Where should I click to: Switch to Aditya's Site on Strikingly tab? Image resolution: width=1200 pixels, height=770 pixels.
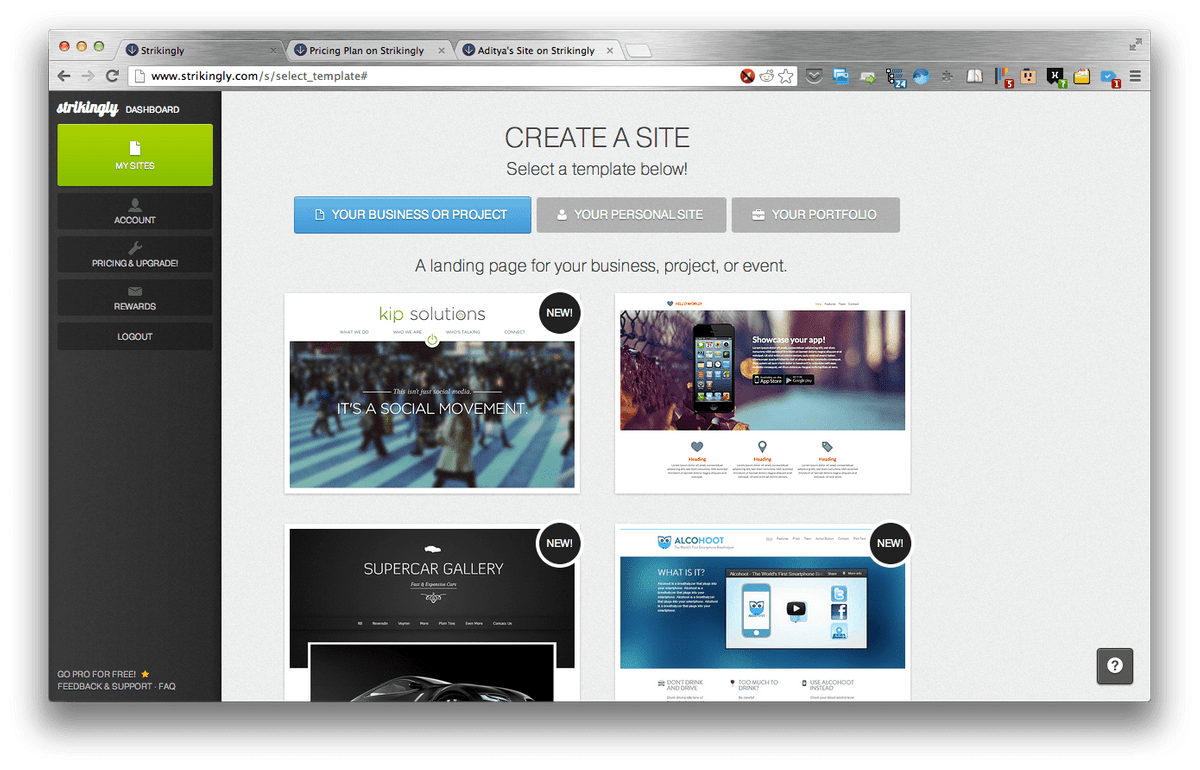pyautogui.click(x=536, y=50)
